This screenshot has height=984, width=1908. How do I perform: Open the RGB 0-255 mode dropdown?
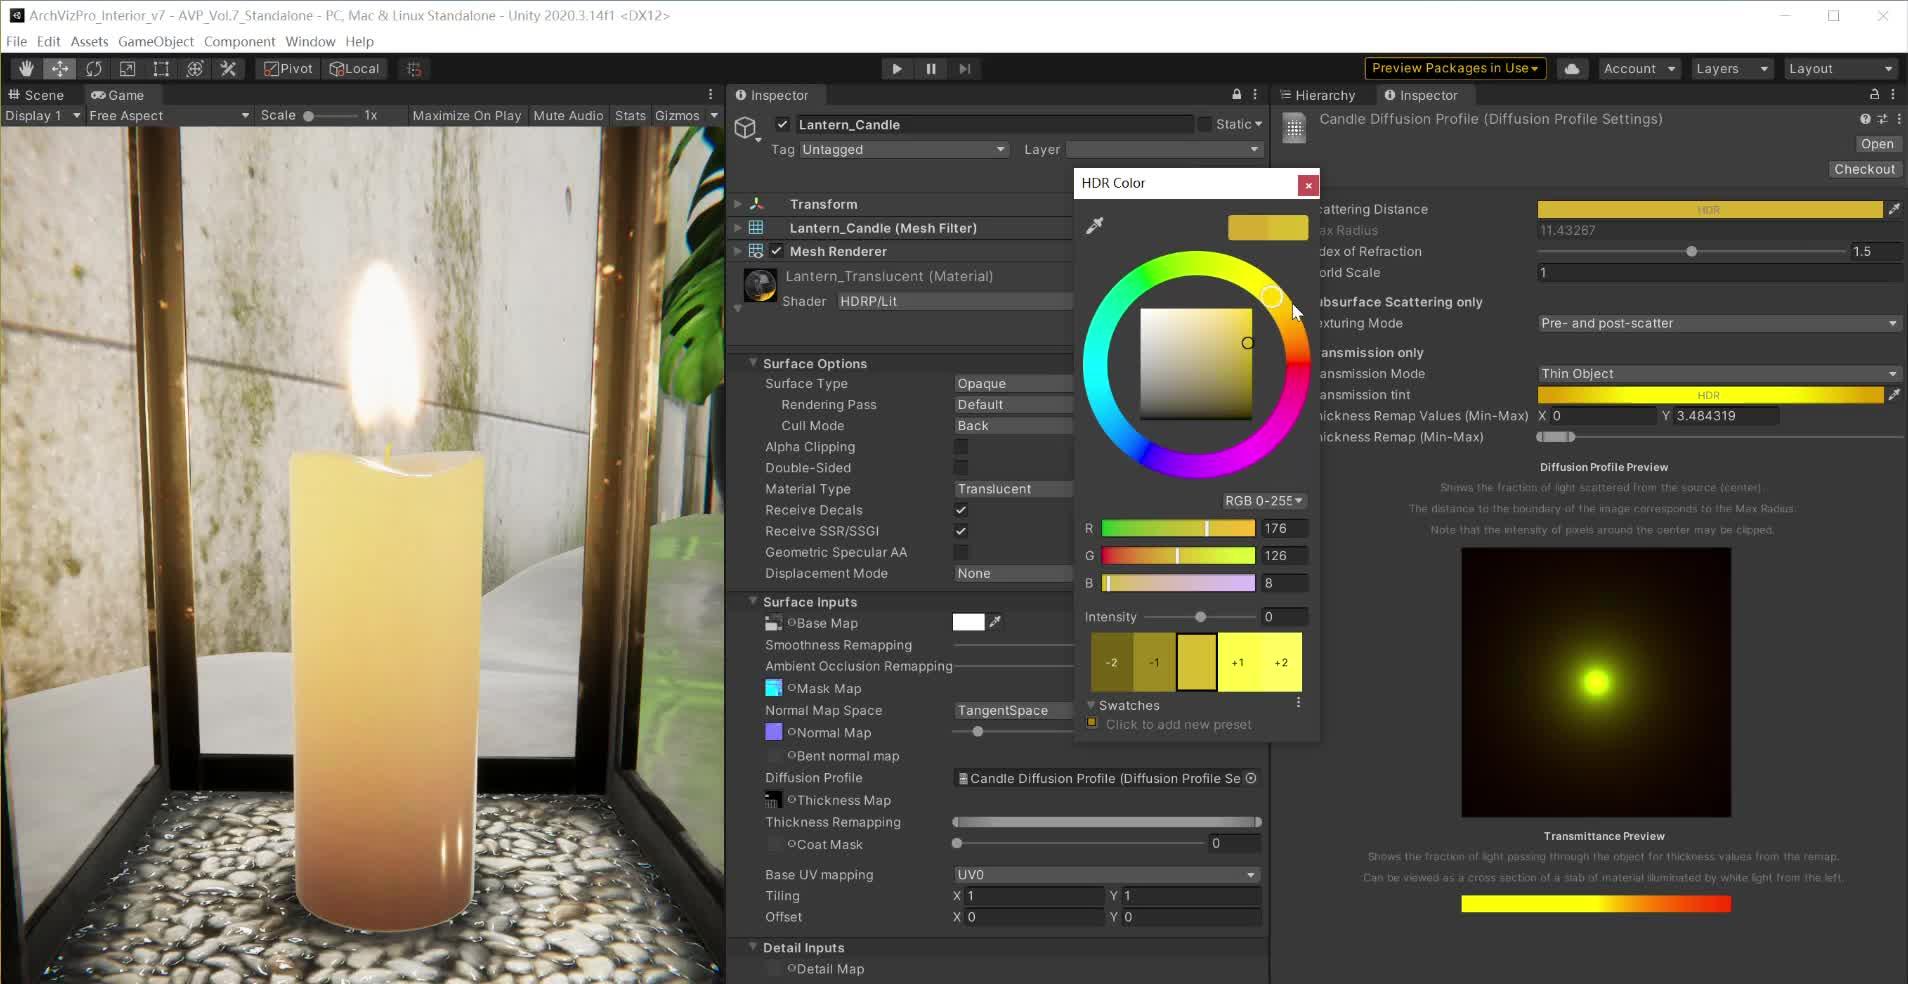coord(1263,501)
